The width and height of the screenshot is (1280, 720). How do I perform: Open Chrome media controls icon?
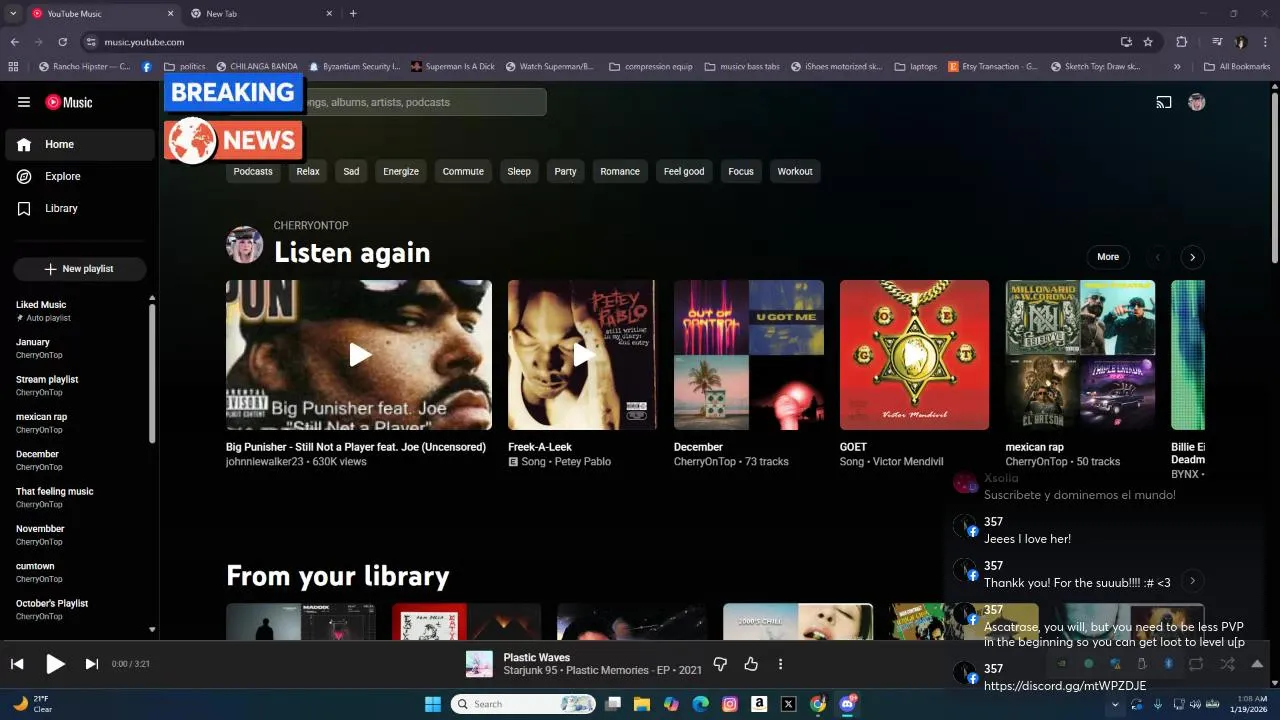(1217, 42)
